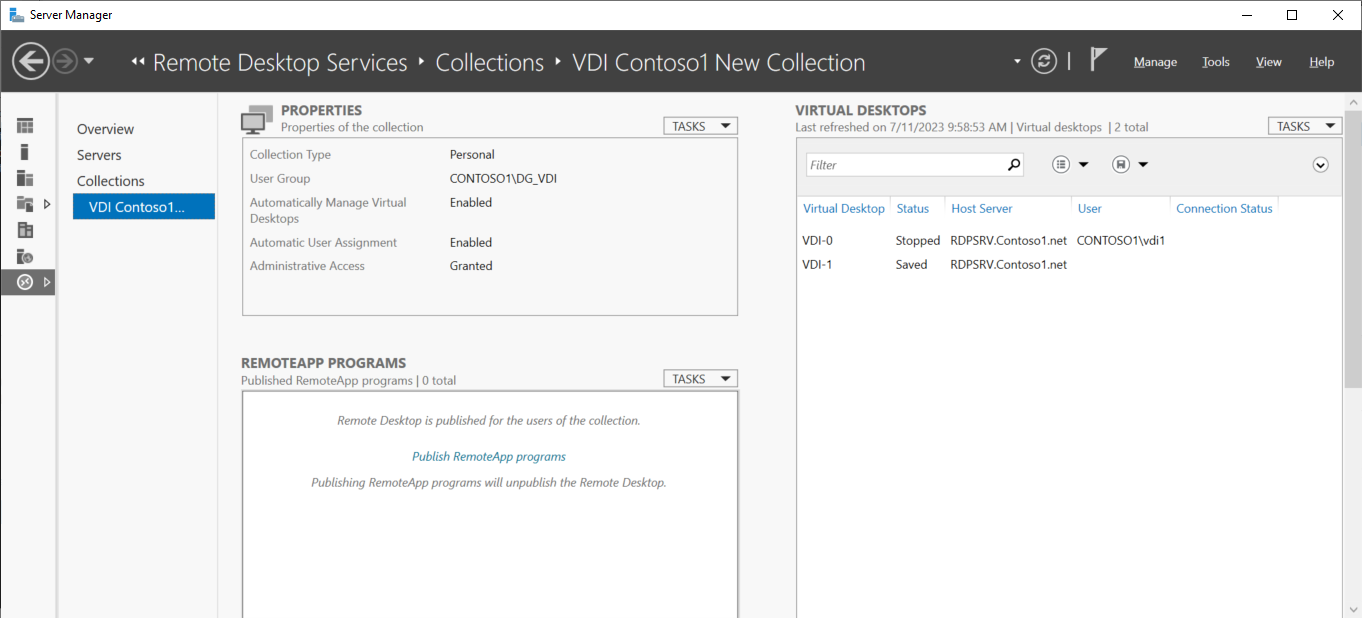Image resolution: width=1362 pixels, height=618 pixels.
Task: Click the magnifier icon in Filter box
Action: pos(1014,165)
